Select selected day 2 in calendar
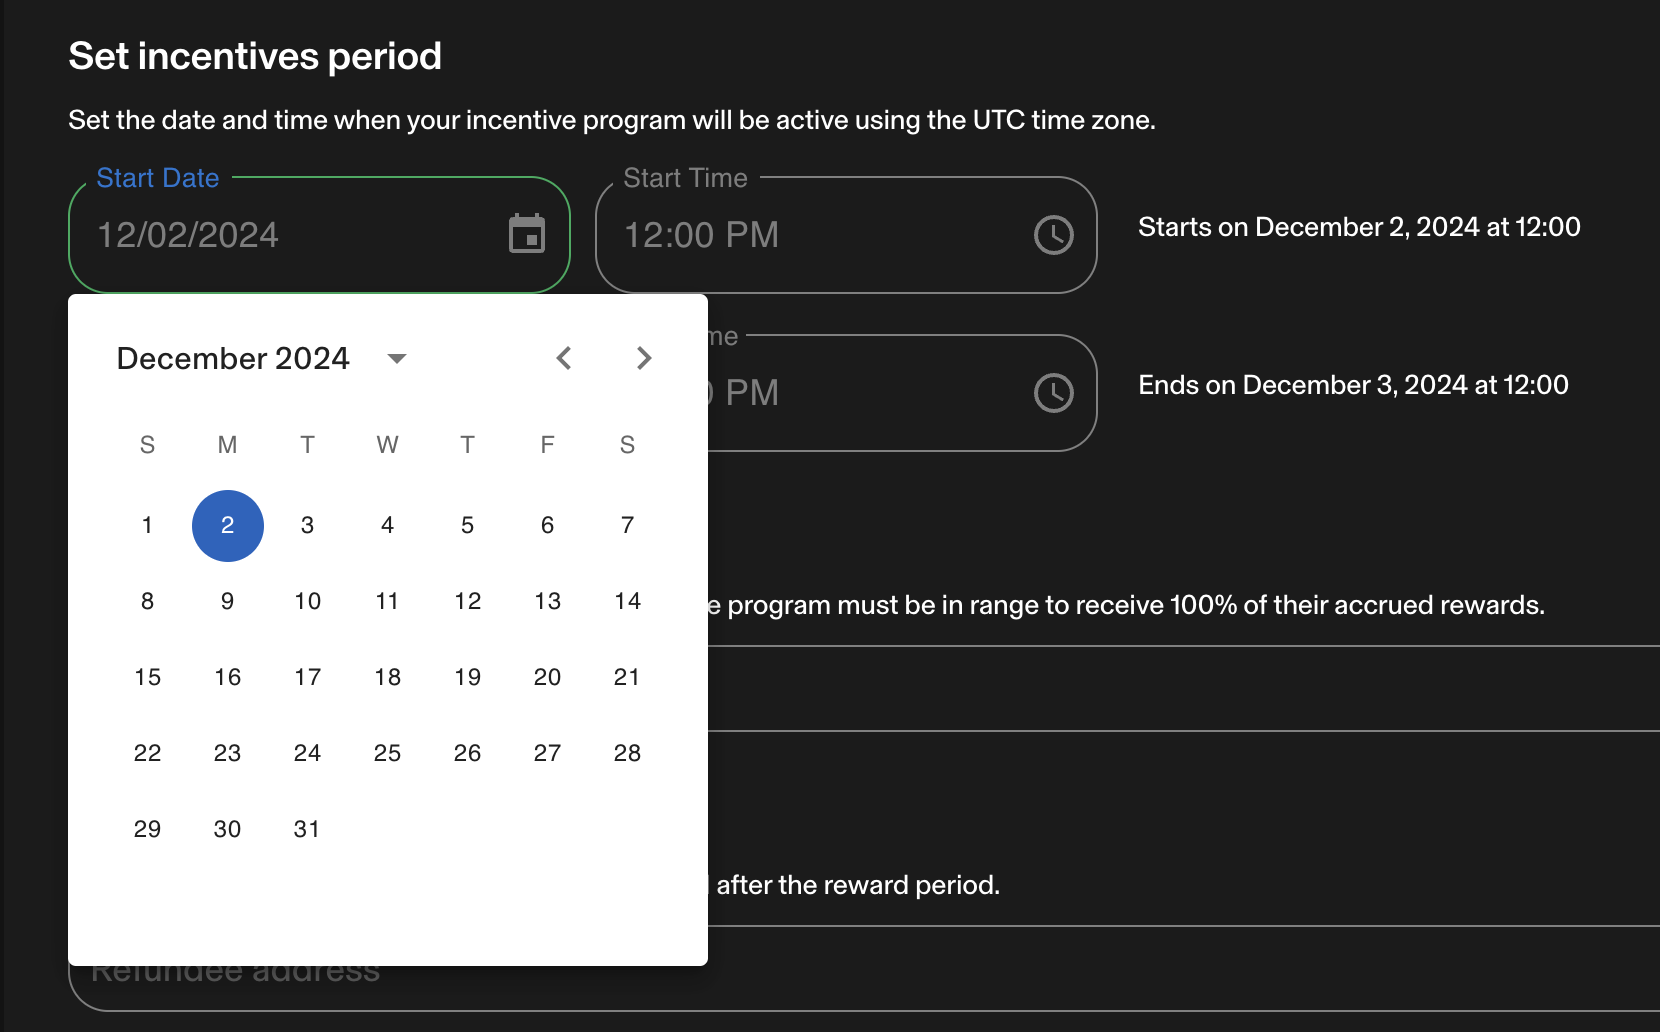This screenshot has width=1660, height=1032. [228, 525]
